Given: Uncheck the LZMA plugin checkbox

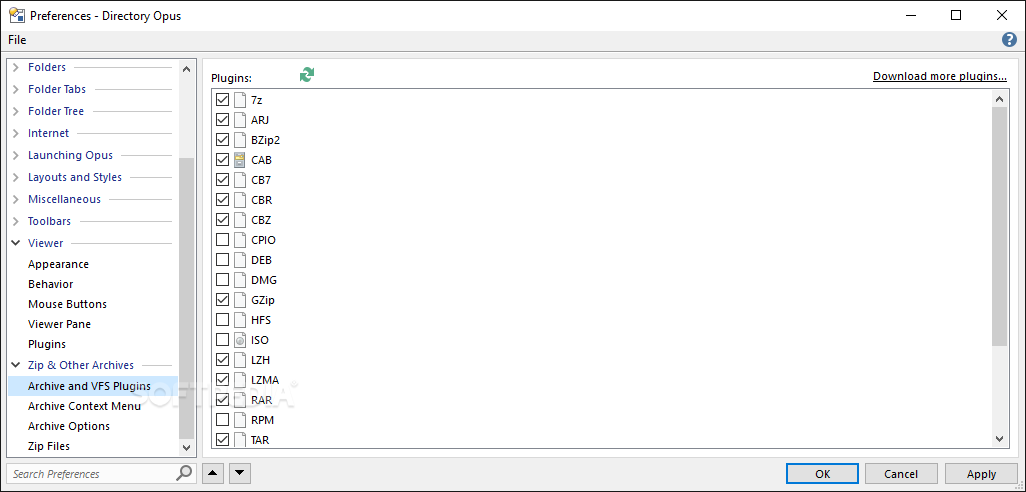Looking at the screenshot, I should coord(222,380).
